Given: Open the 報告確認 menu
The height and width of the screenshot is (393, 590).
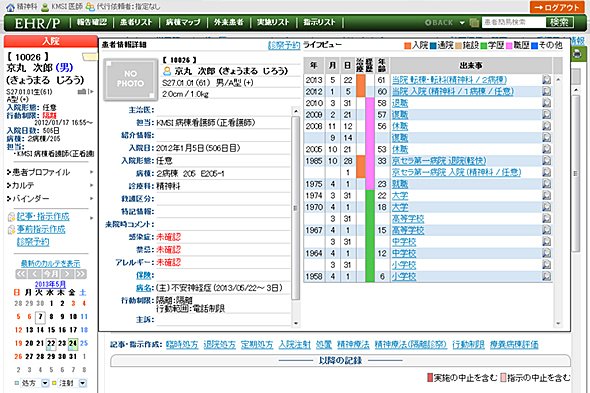Looking at the screenshot, I should pyautogui.click(x=92, y=23).
